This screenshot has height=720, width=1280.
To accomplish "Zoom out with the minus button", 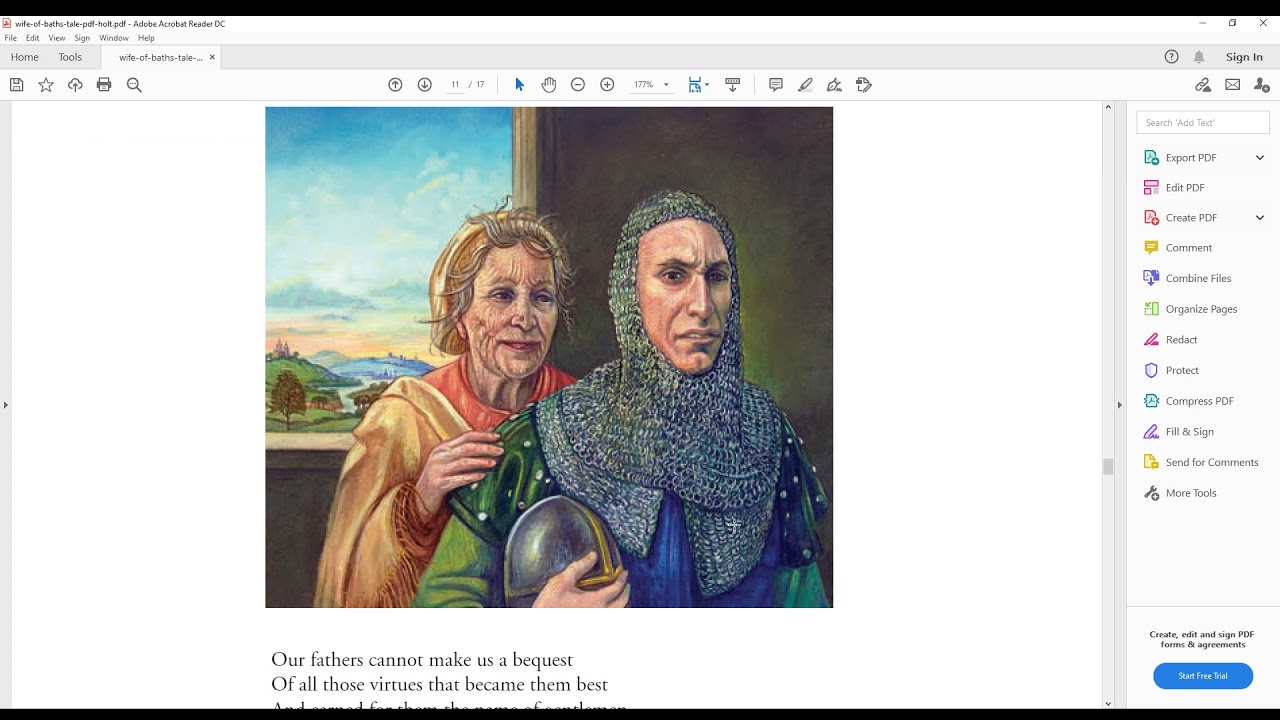I will coord(577,85).
